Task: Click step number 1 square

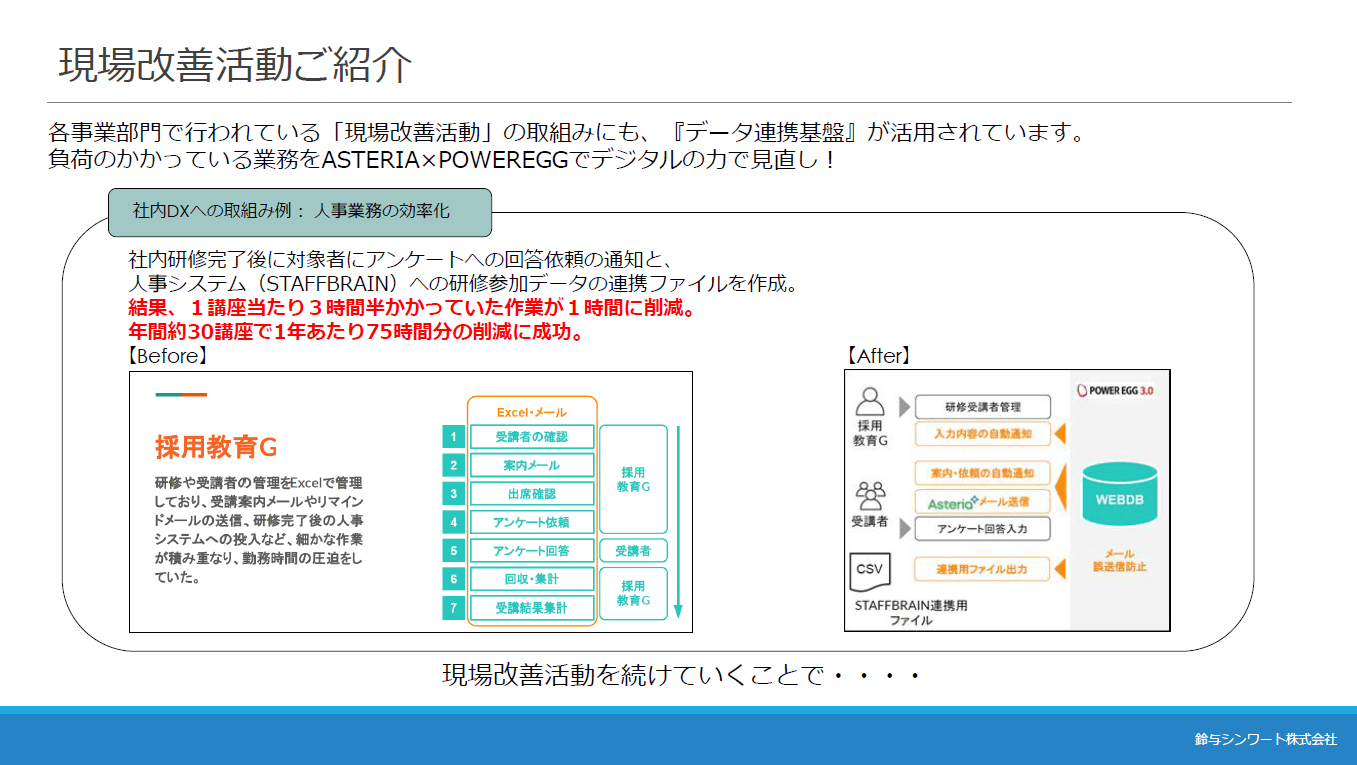Action: (454, 437)
